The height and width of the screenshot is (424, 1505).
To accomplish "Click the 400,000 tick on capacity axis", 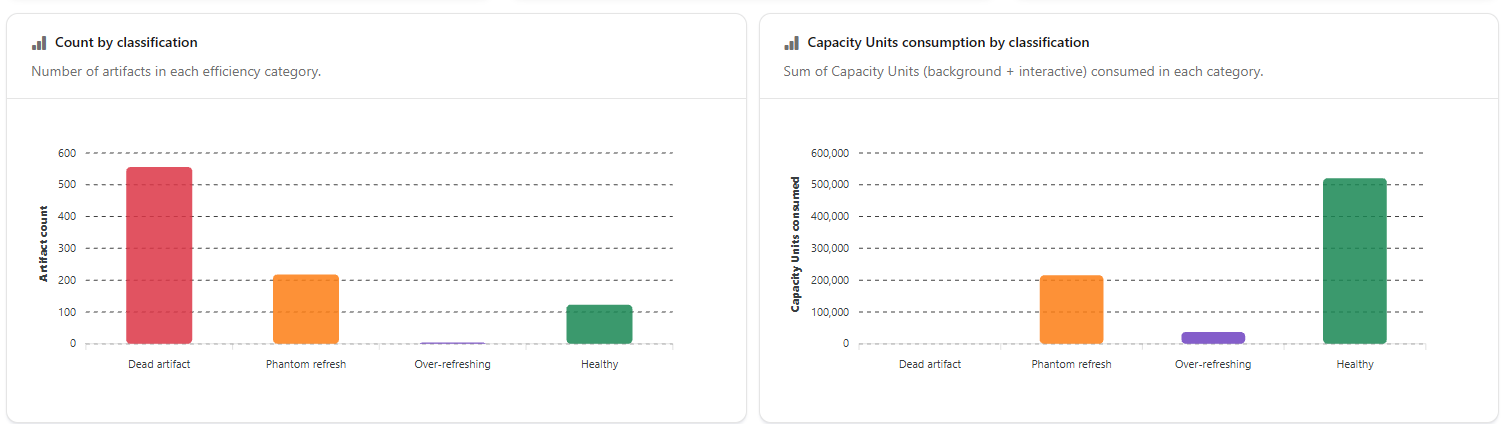I will [x=829, y=216].
